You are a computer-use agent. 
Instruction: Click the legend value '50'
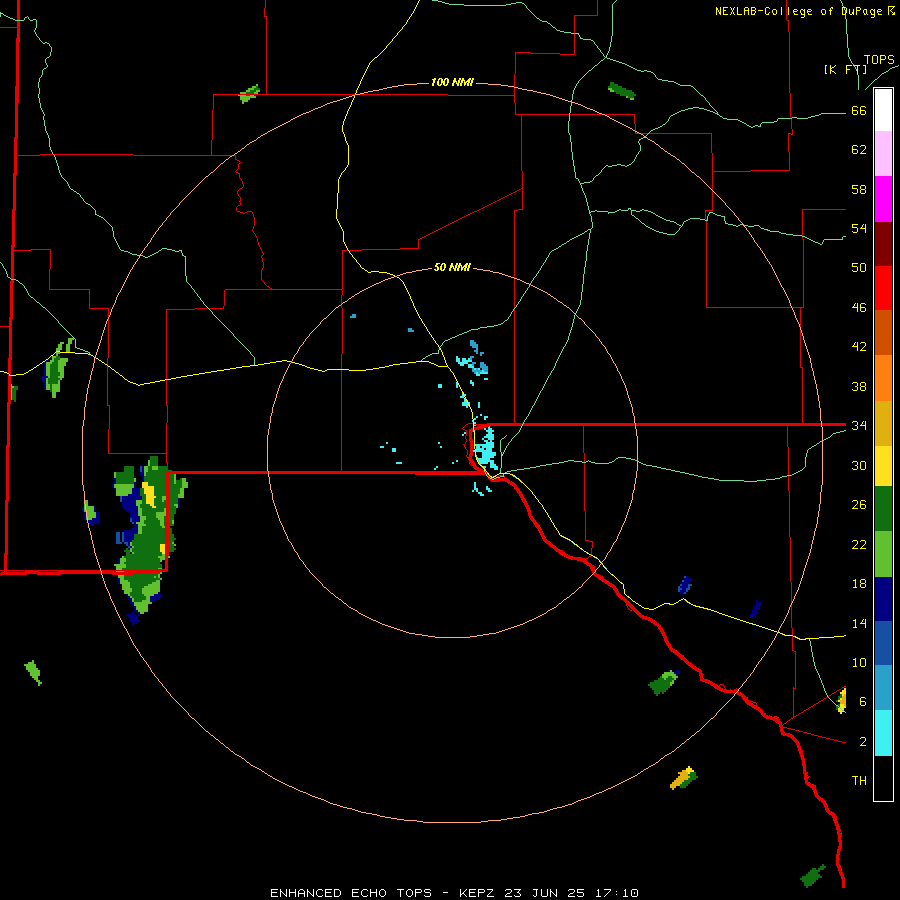859,268
